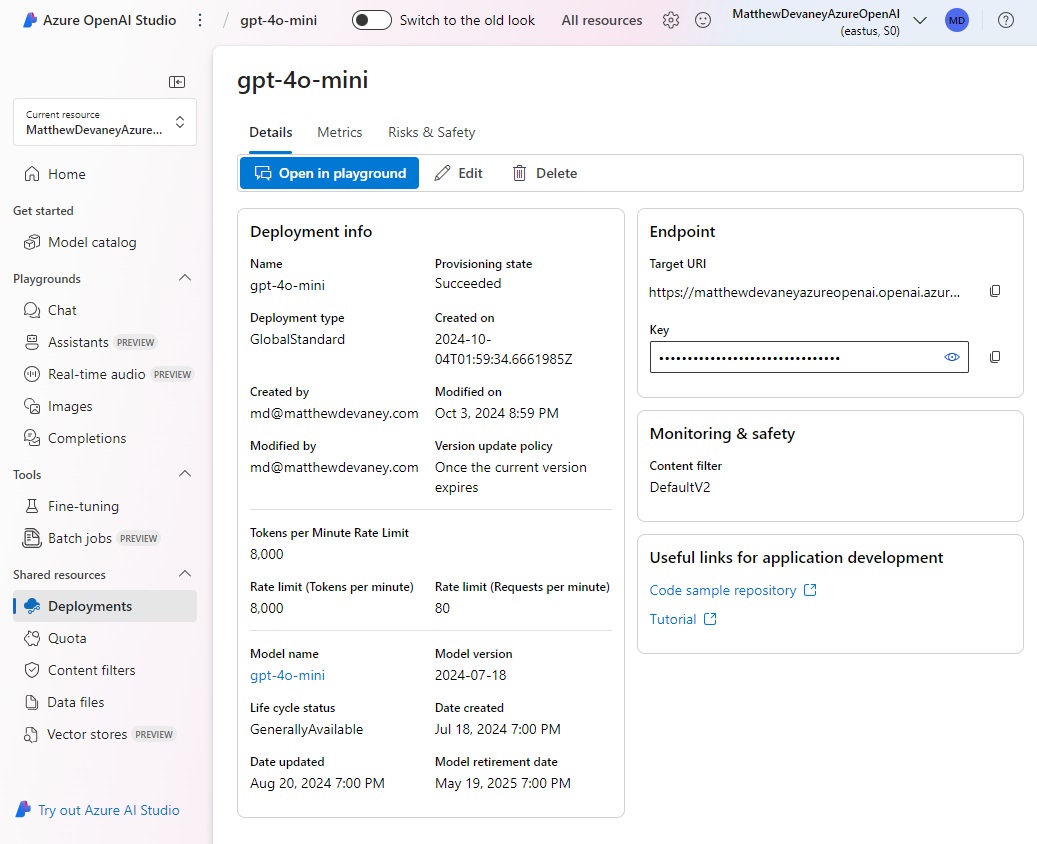The image size is (1037, 844).
Task: Collapse the left navigation sidebar
Action: [177, 82]
